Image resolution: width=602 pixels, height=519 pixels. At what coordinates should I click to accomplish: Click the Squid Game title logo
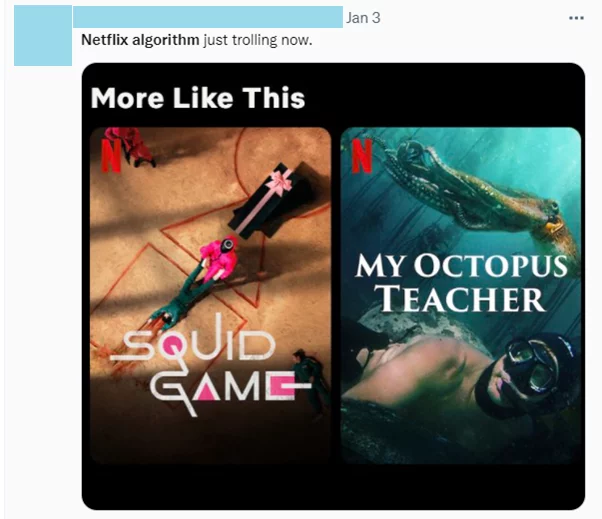pyautogui.click(x=210, y=365)
